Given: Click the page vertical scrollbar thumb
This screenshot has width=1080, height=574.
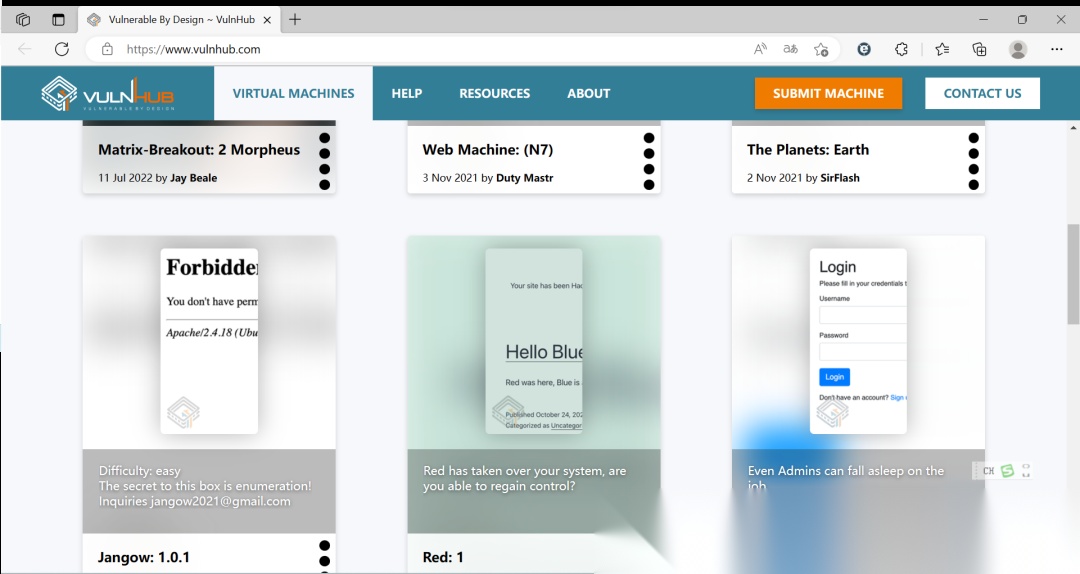Looking at the screenshot, I should tap(1073, 274).
